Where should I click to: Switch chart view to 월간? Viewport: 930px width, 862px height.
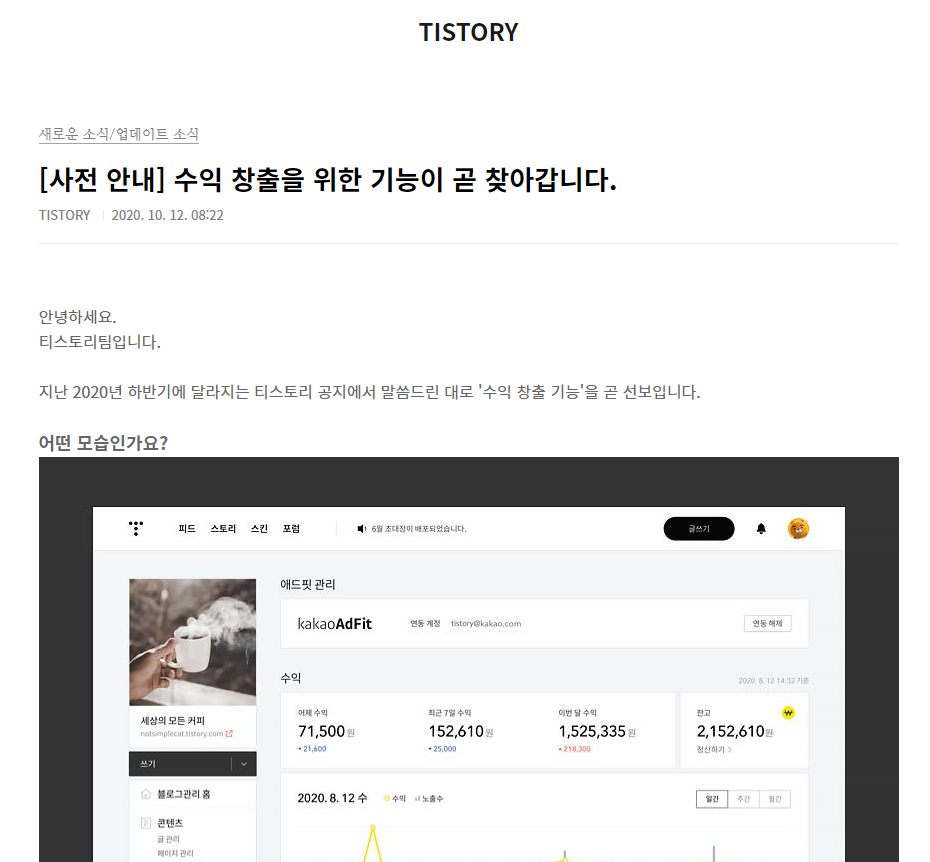775,799
